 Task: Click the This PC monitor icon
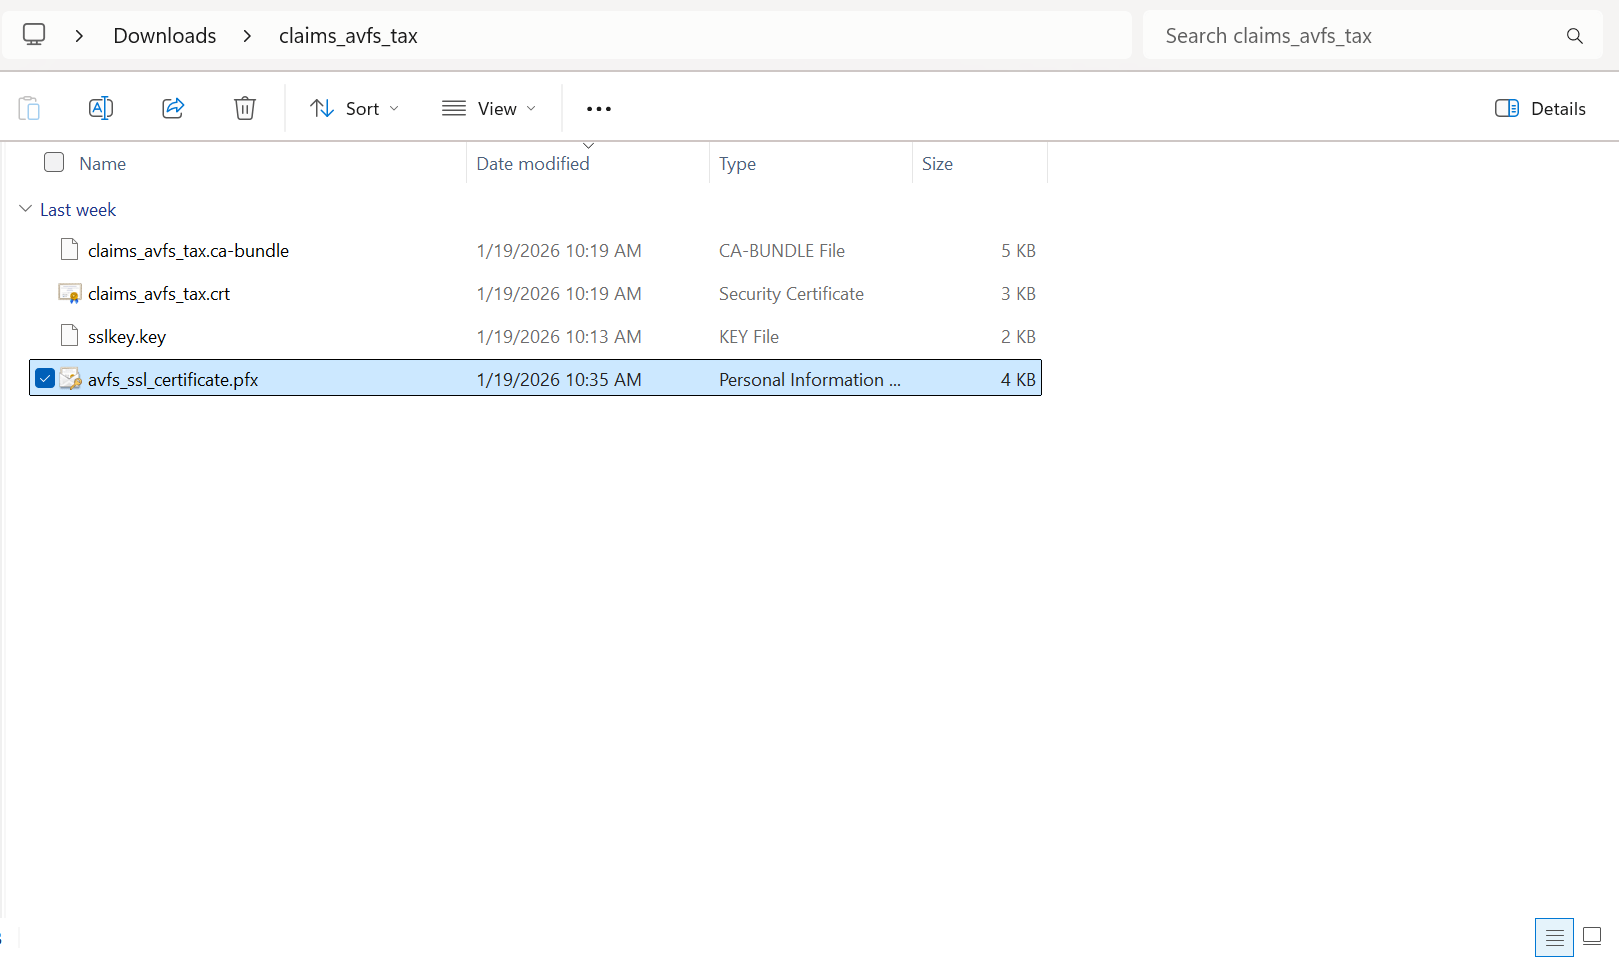[x=34, y=35]
